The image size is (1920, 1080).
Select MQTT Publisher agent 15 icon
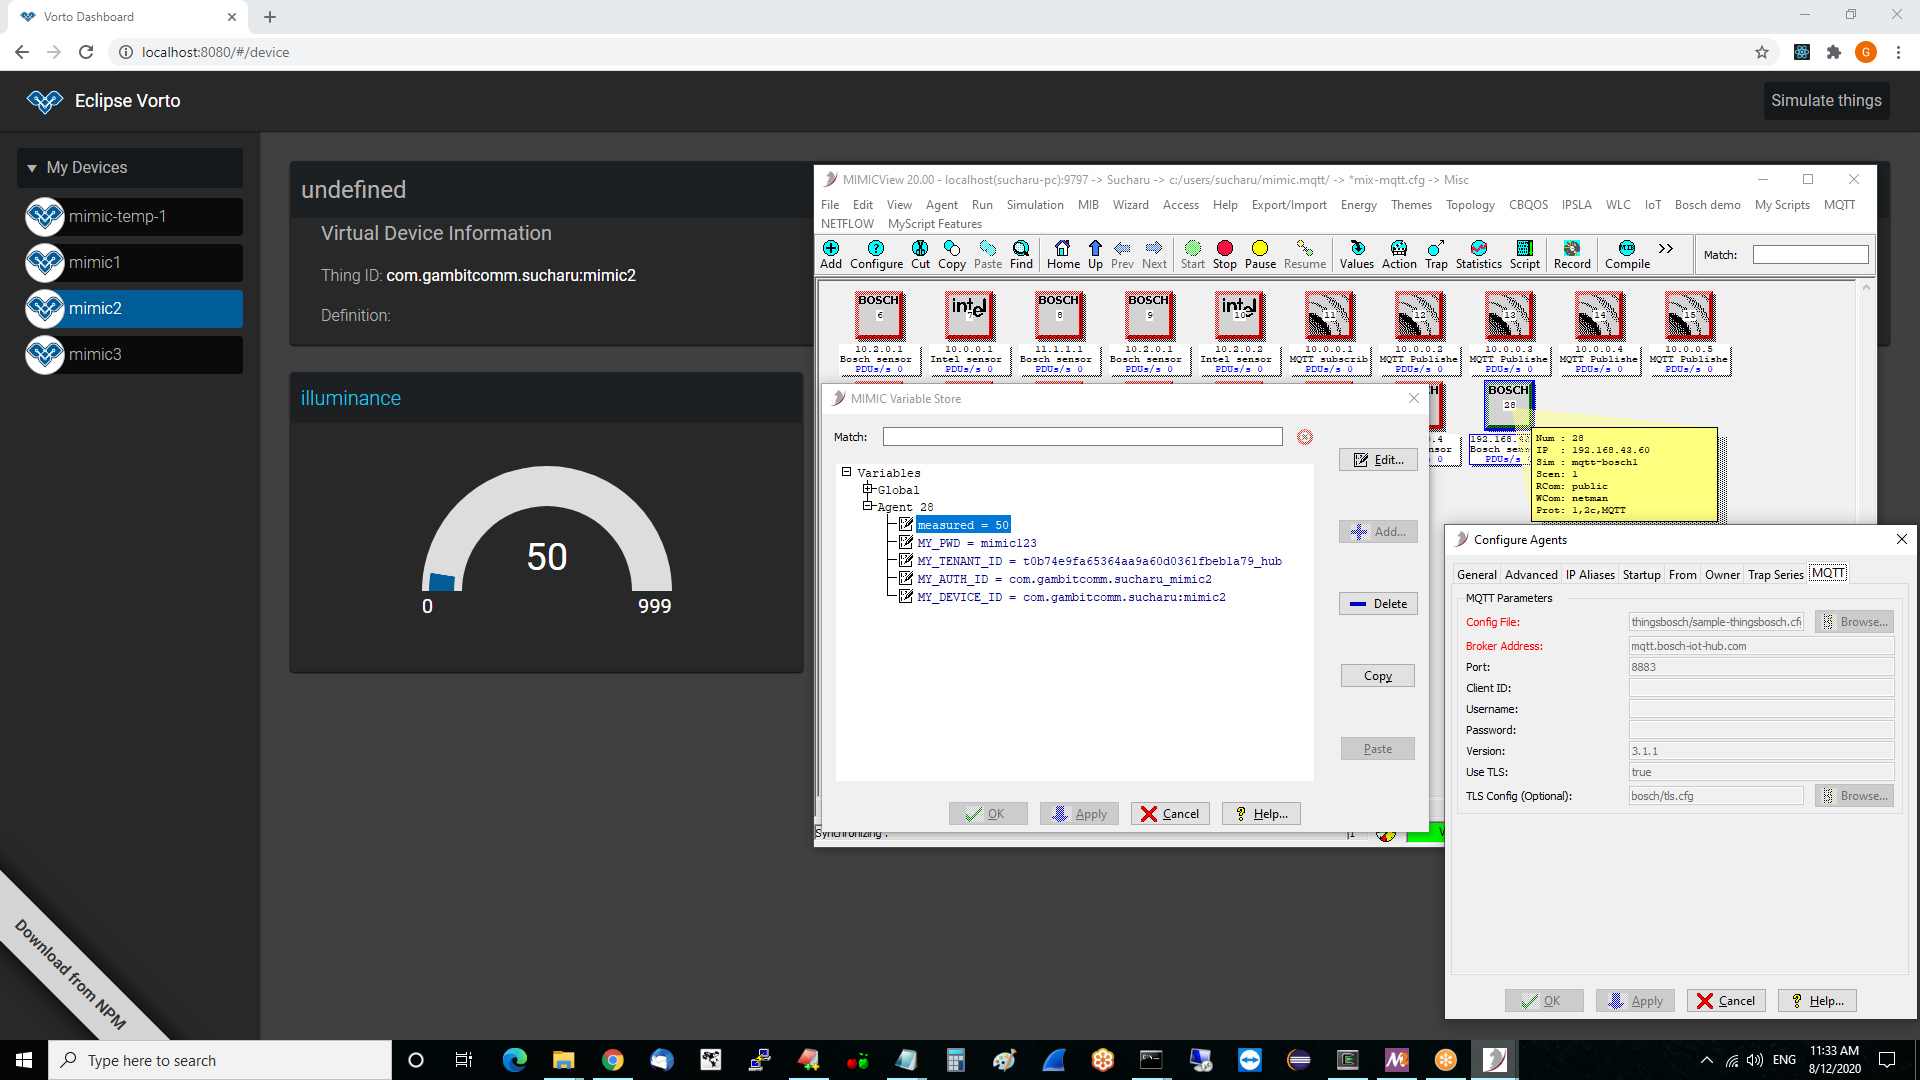[1688, 316]
